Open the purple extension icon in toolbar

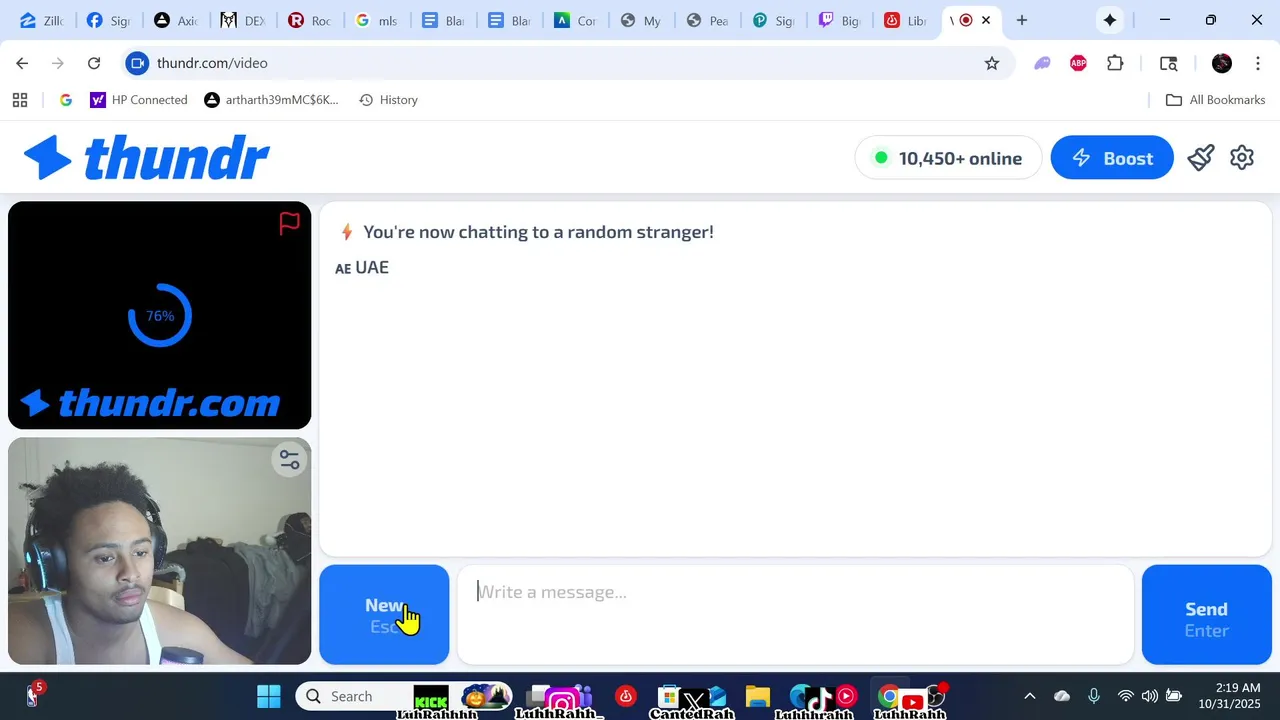coord(1042,63)
